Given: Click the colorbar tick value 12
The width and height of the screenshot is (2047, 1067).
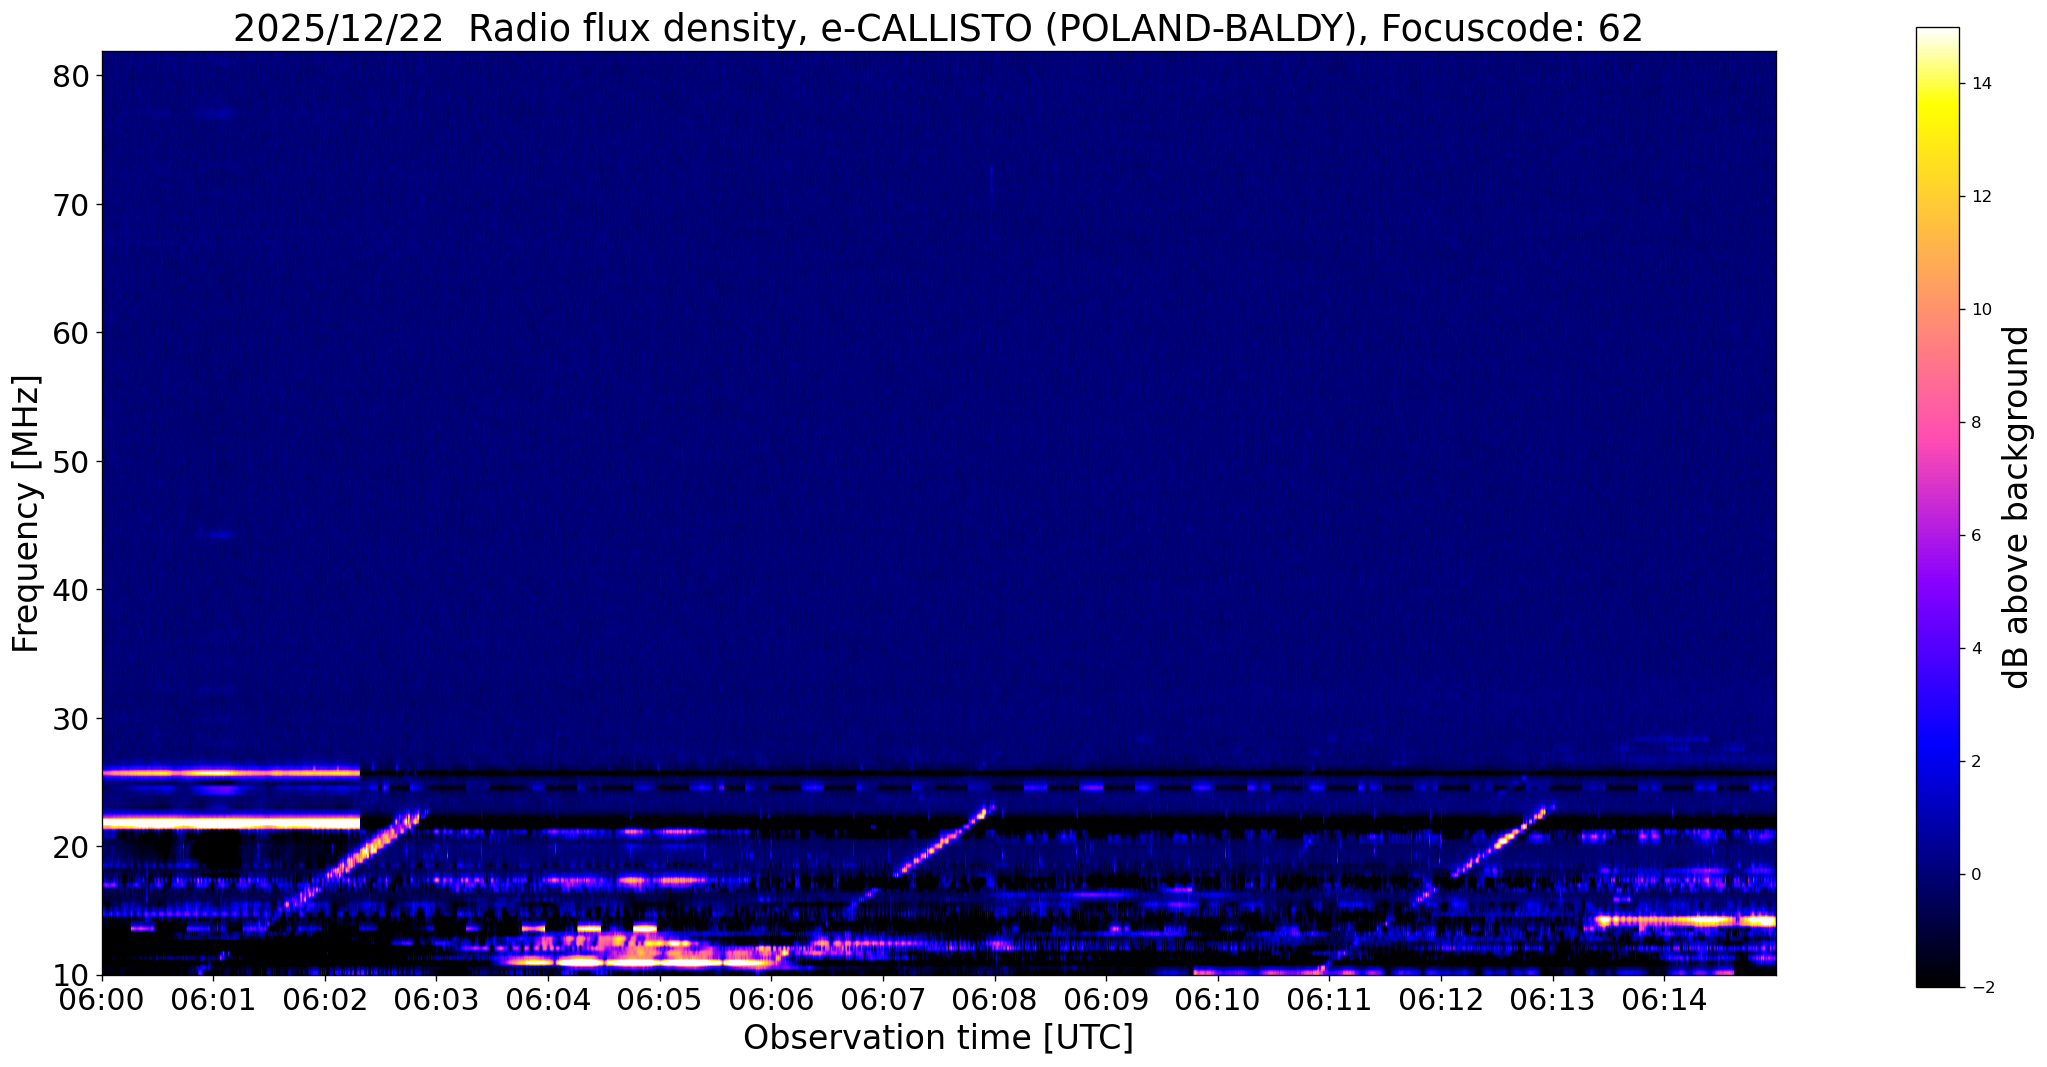Looking at the screenshot, I should click(x=1981, y=196).
